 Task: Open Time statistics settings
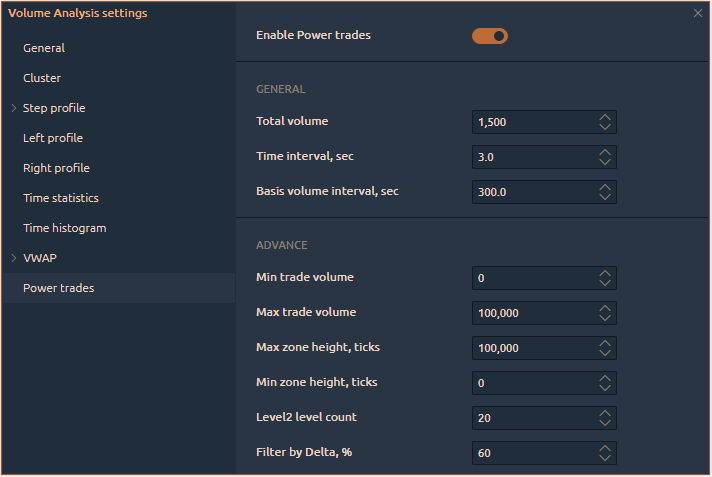pyautogui.click(x=61, y=198)
